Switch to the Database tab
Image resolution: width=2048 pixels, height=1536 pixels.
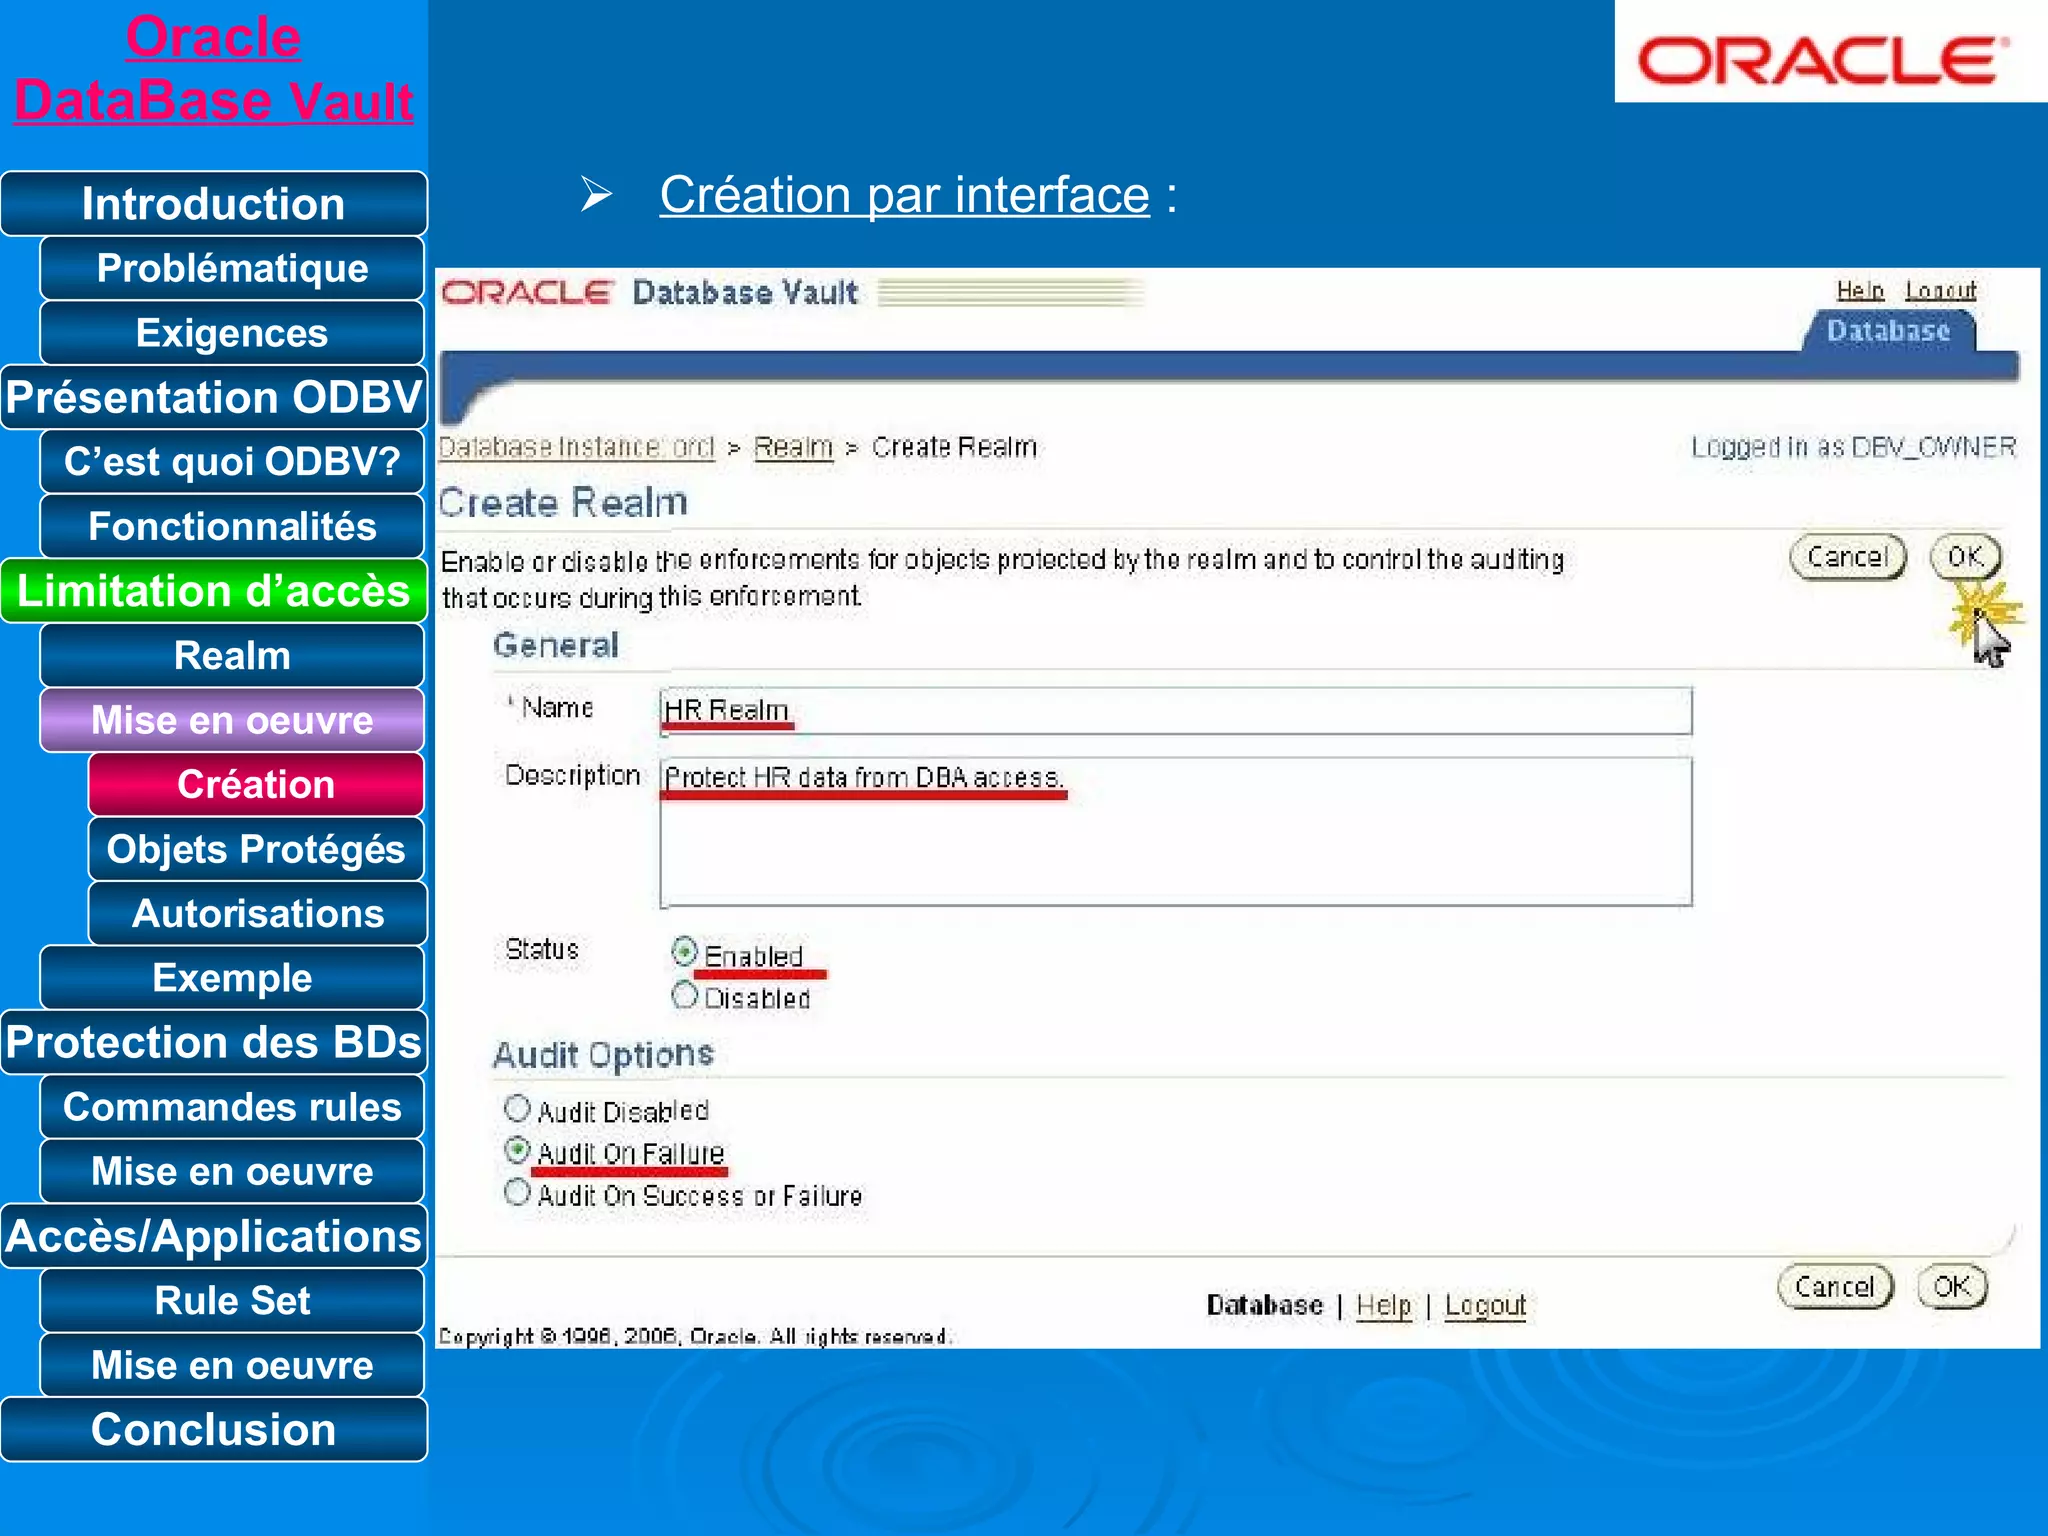click(1888, 330)
